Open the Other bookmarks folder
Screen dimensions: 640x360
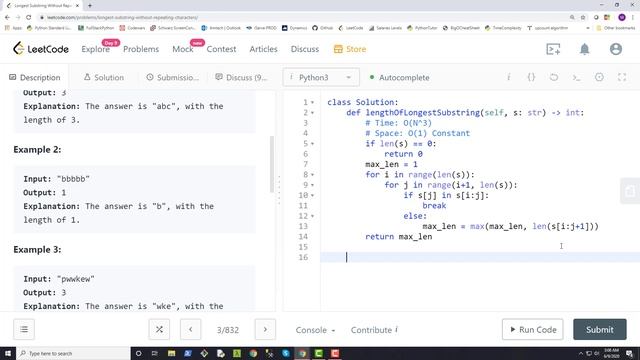tap(616, 28)
